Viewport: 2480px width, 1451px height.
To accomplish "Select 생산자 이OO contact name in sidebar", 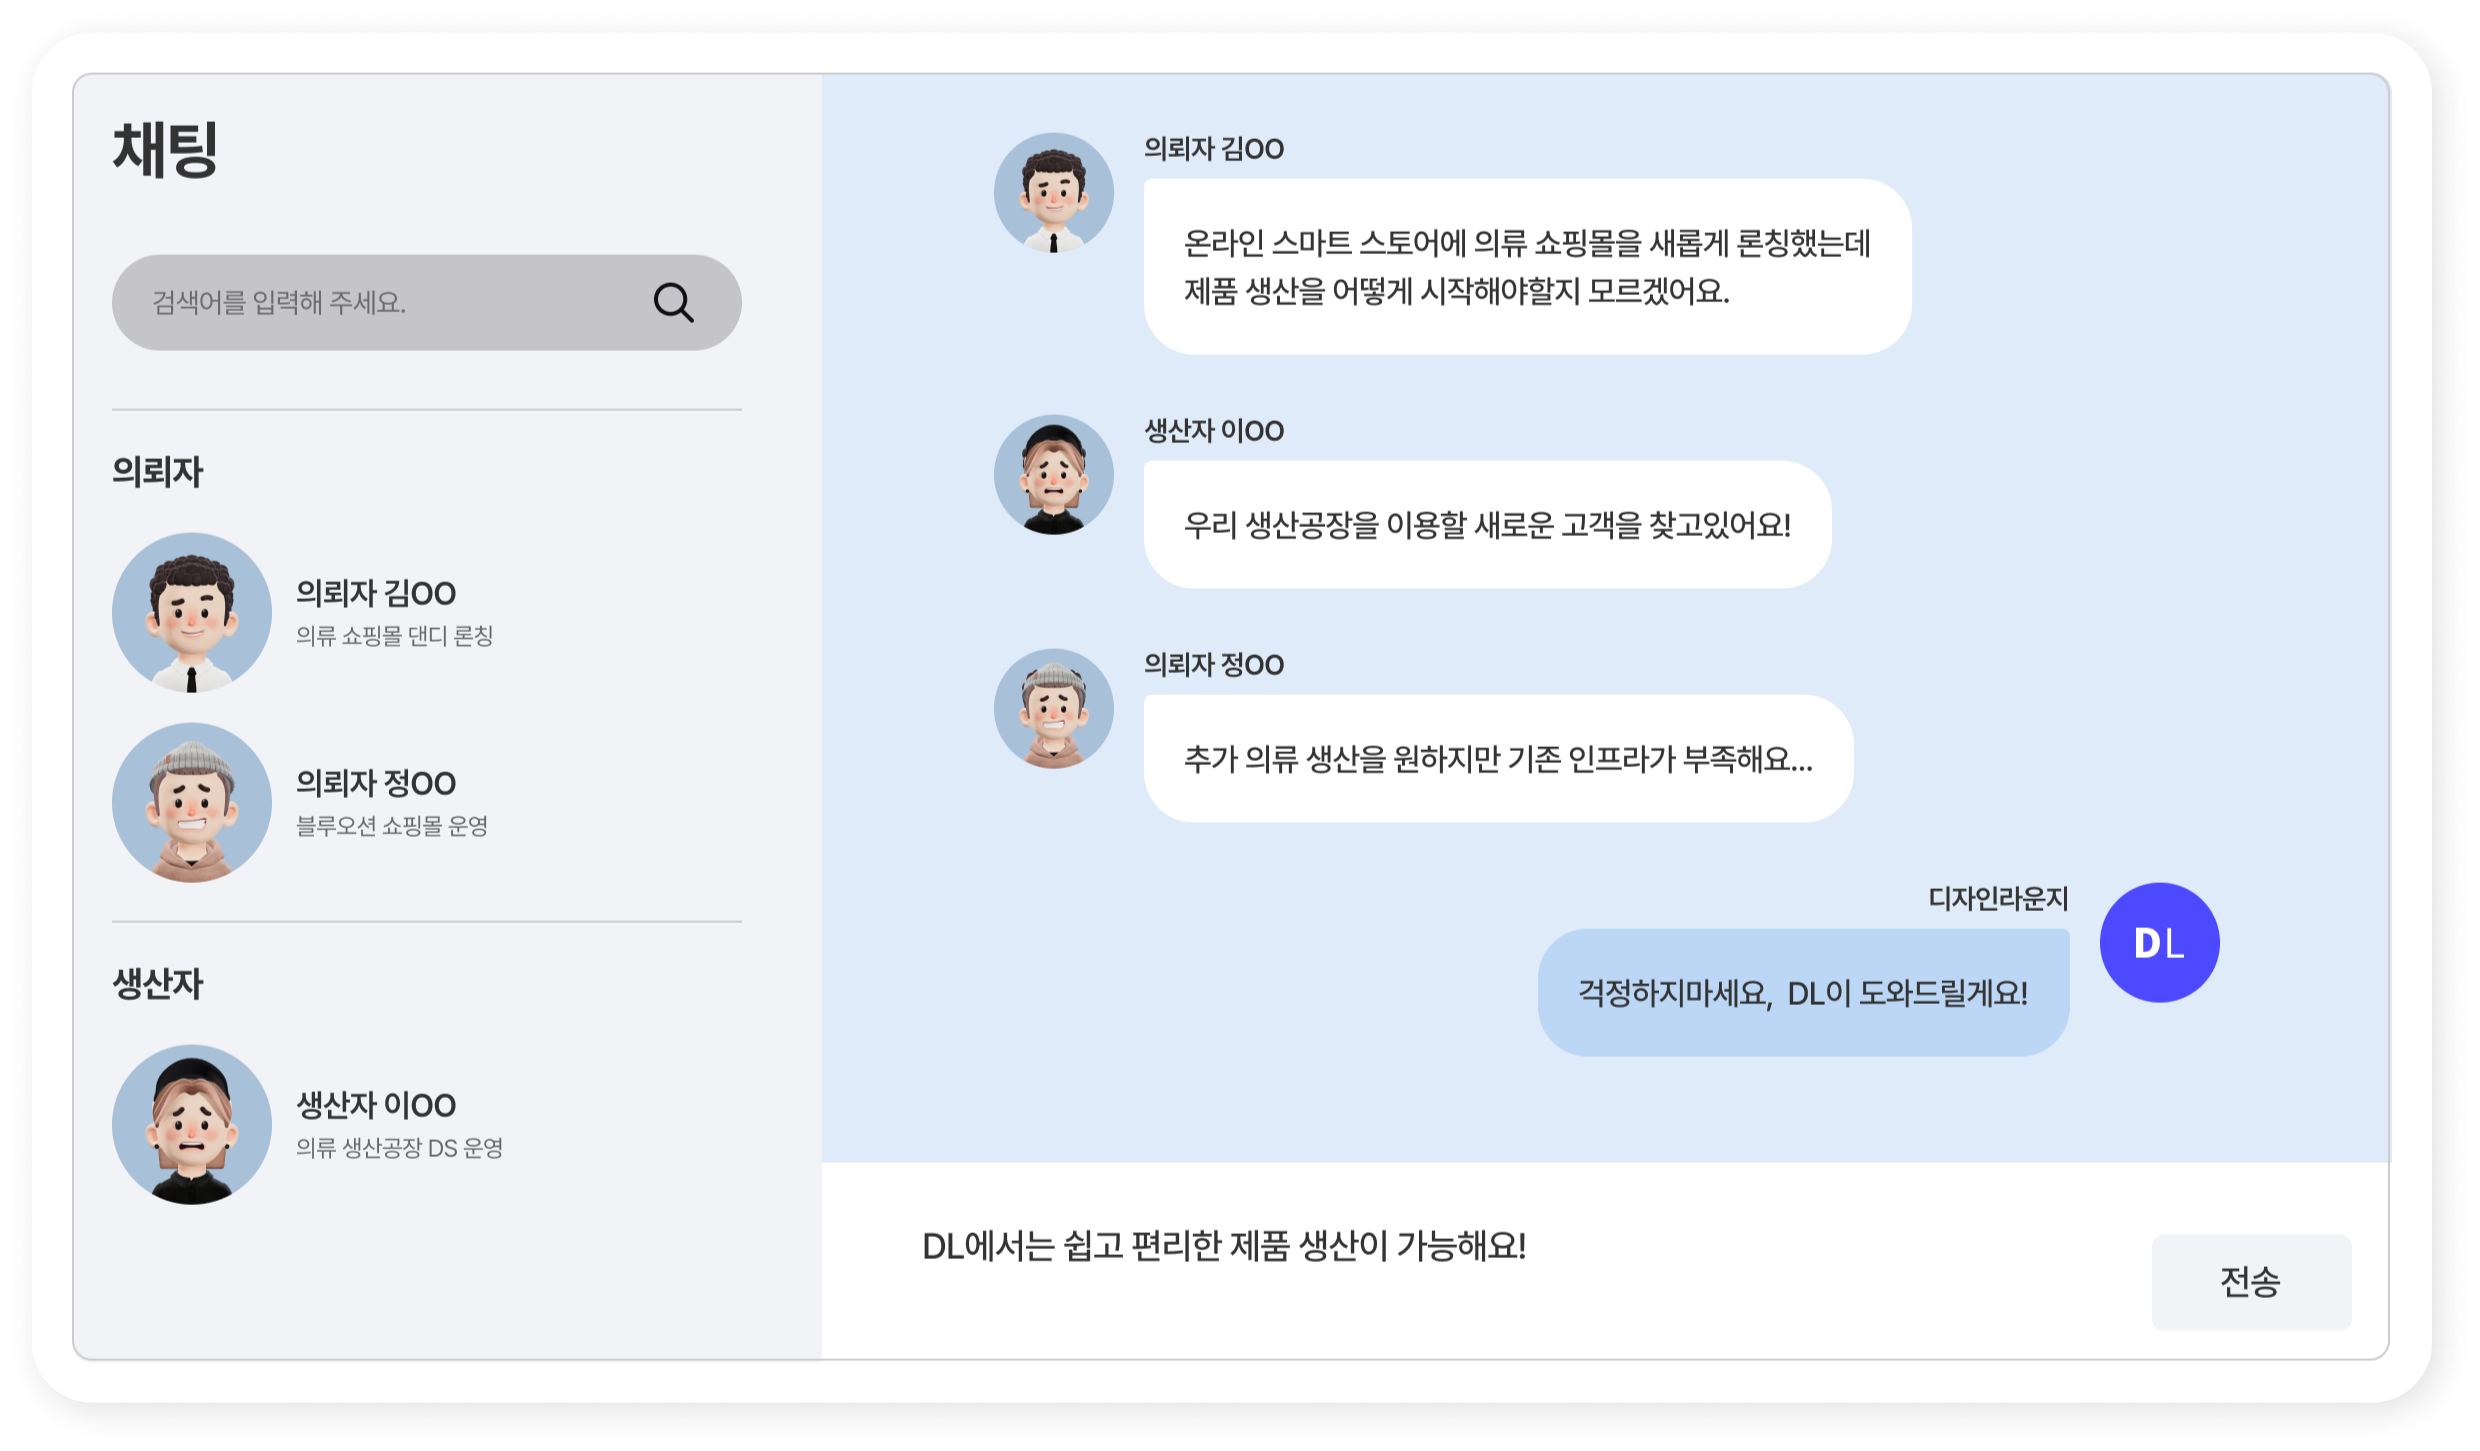I will (x=376, y=1106).
